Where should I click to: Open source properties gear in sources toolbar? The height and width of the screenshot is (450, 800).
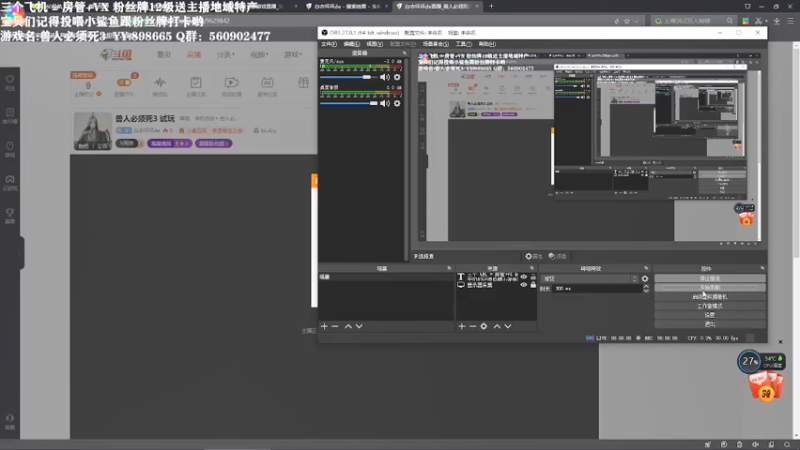tap(484, 326)
